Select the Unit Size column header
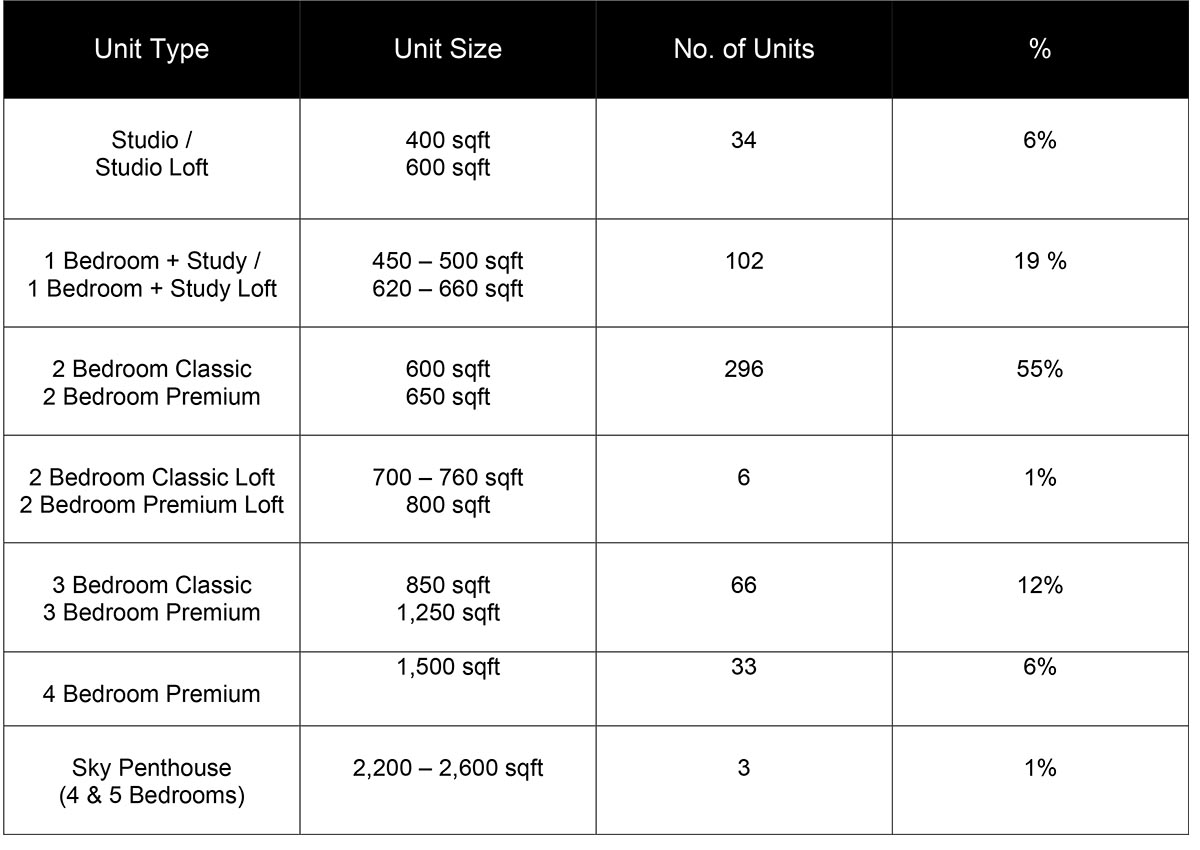This screenshot has height=850, width=1200. pyautogui.click(x=448, y=50)
